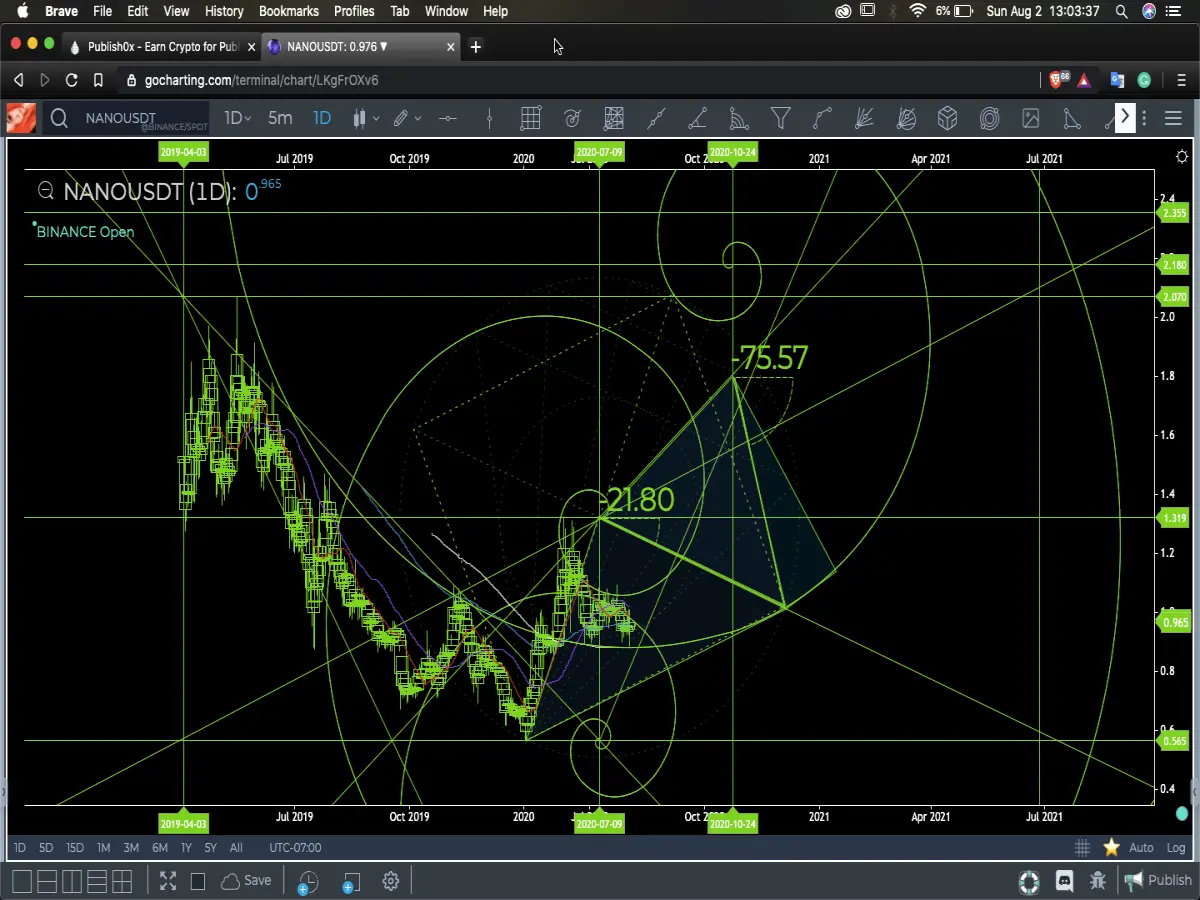Choose the two-row split layout
Image resolution: width=1200 pixels, height=900 pixels.
coord(47,881)
